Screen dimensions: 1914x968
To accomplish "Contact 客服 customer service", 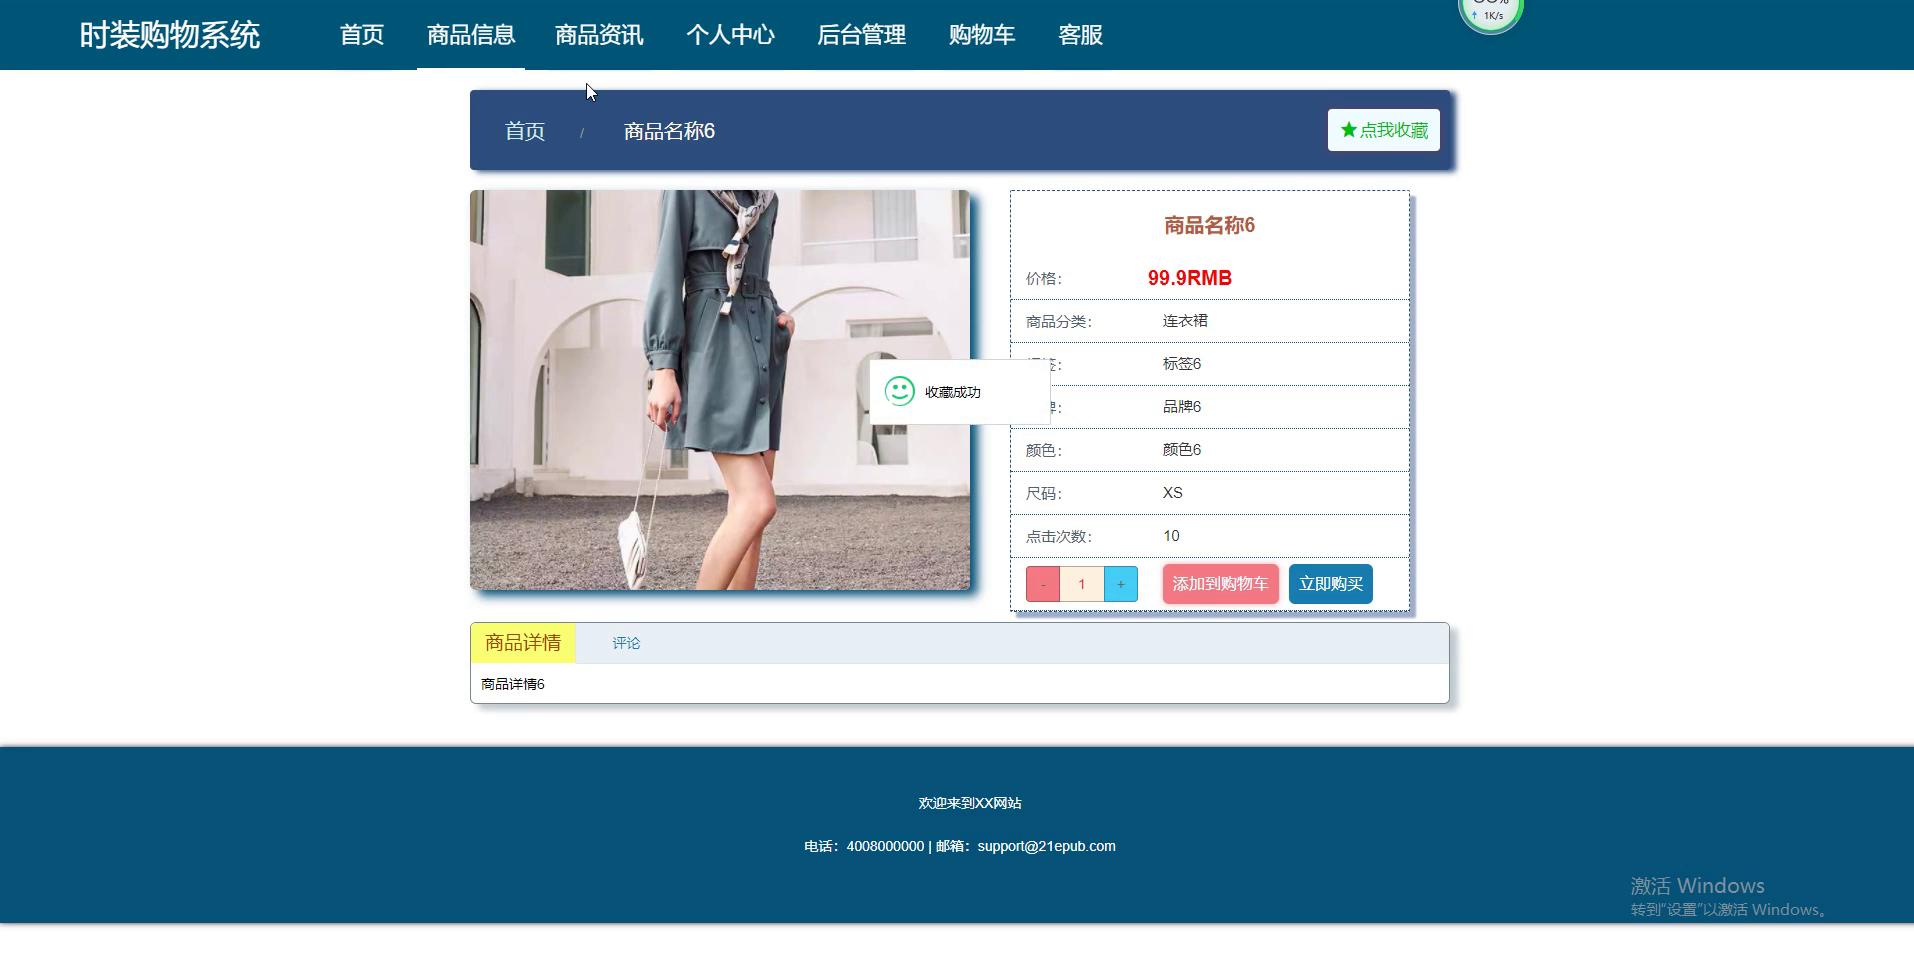I will coord(1080,35).
